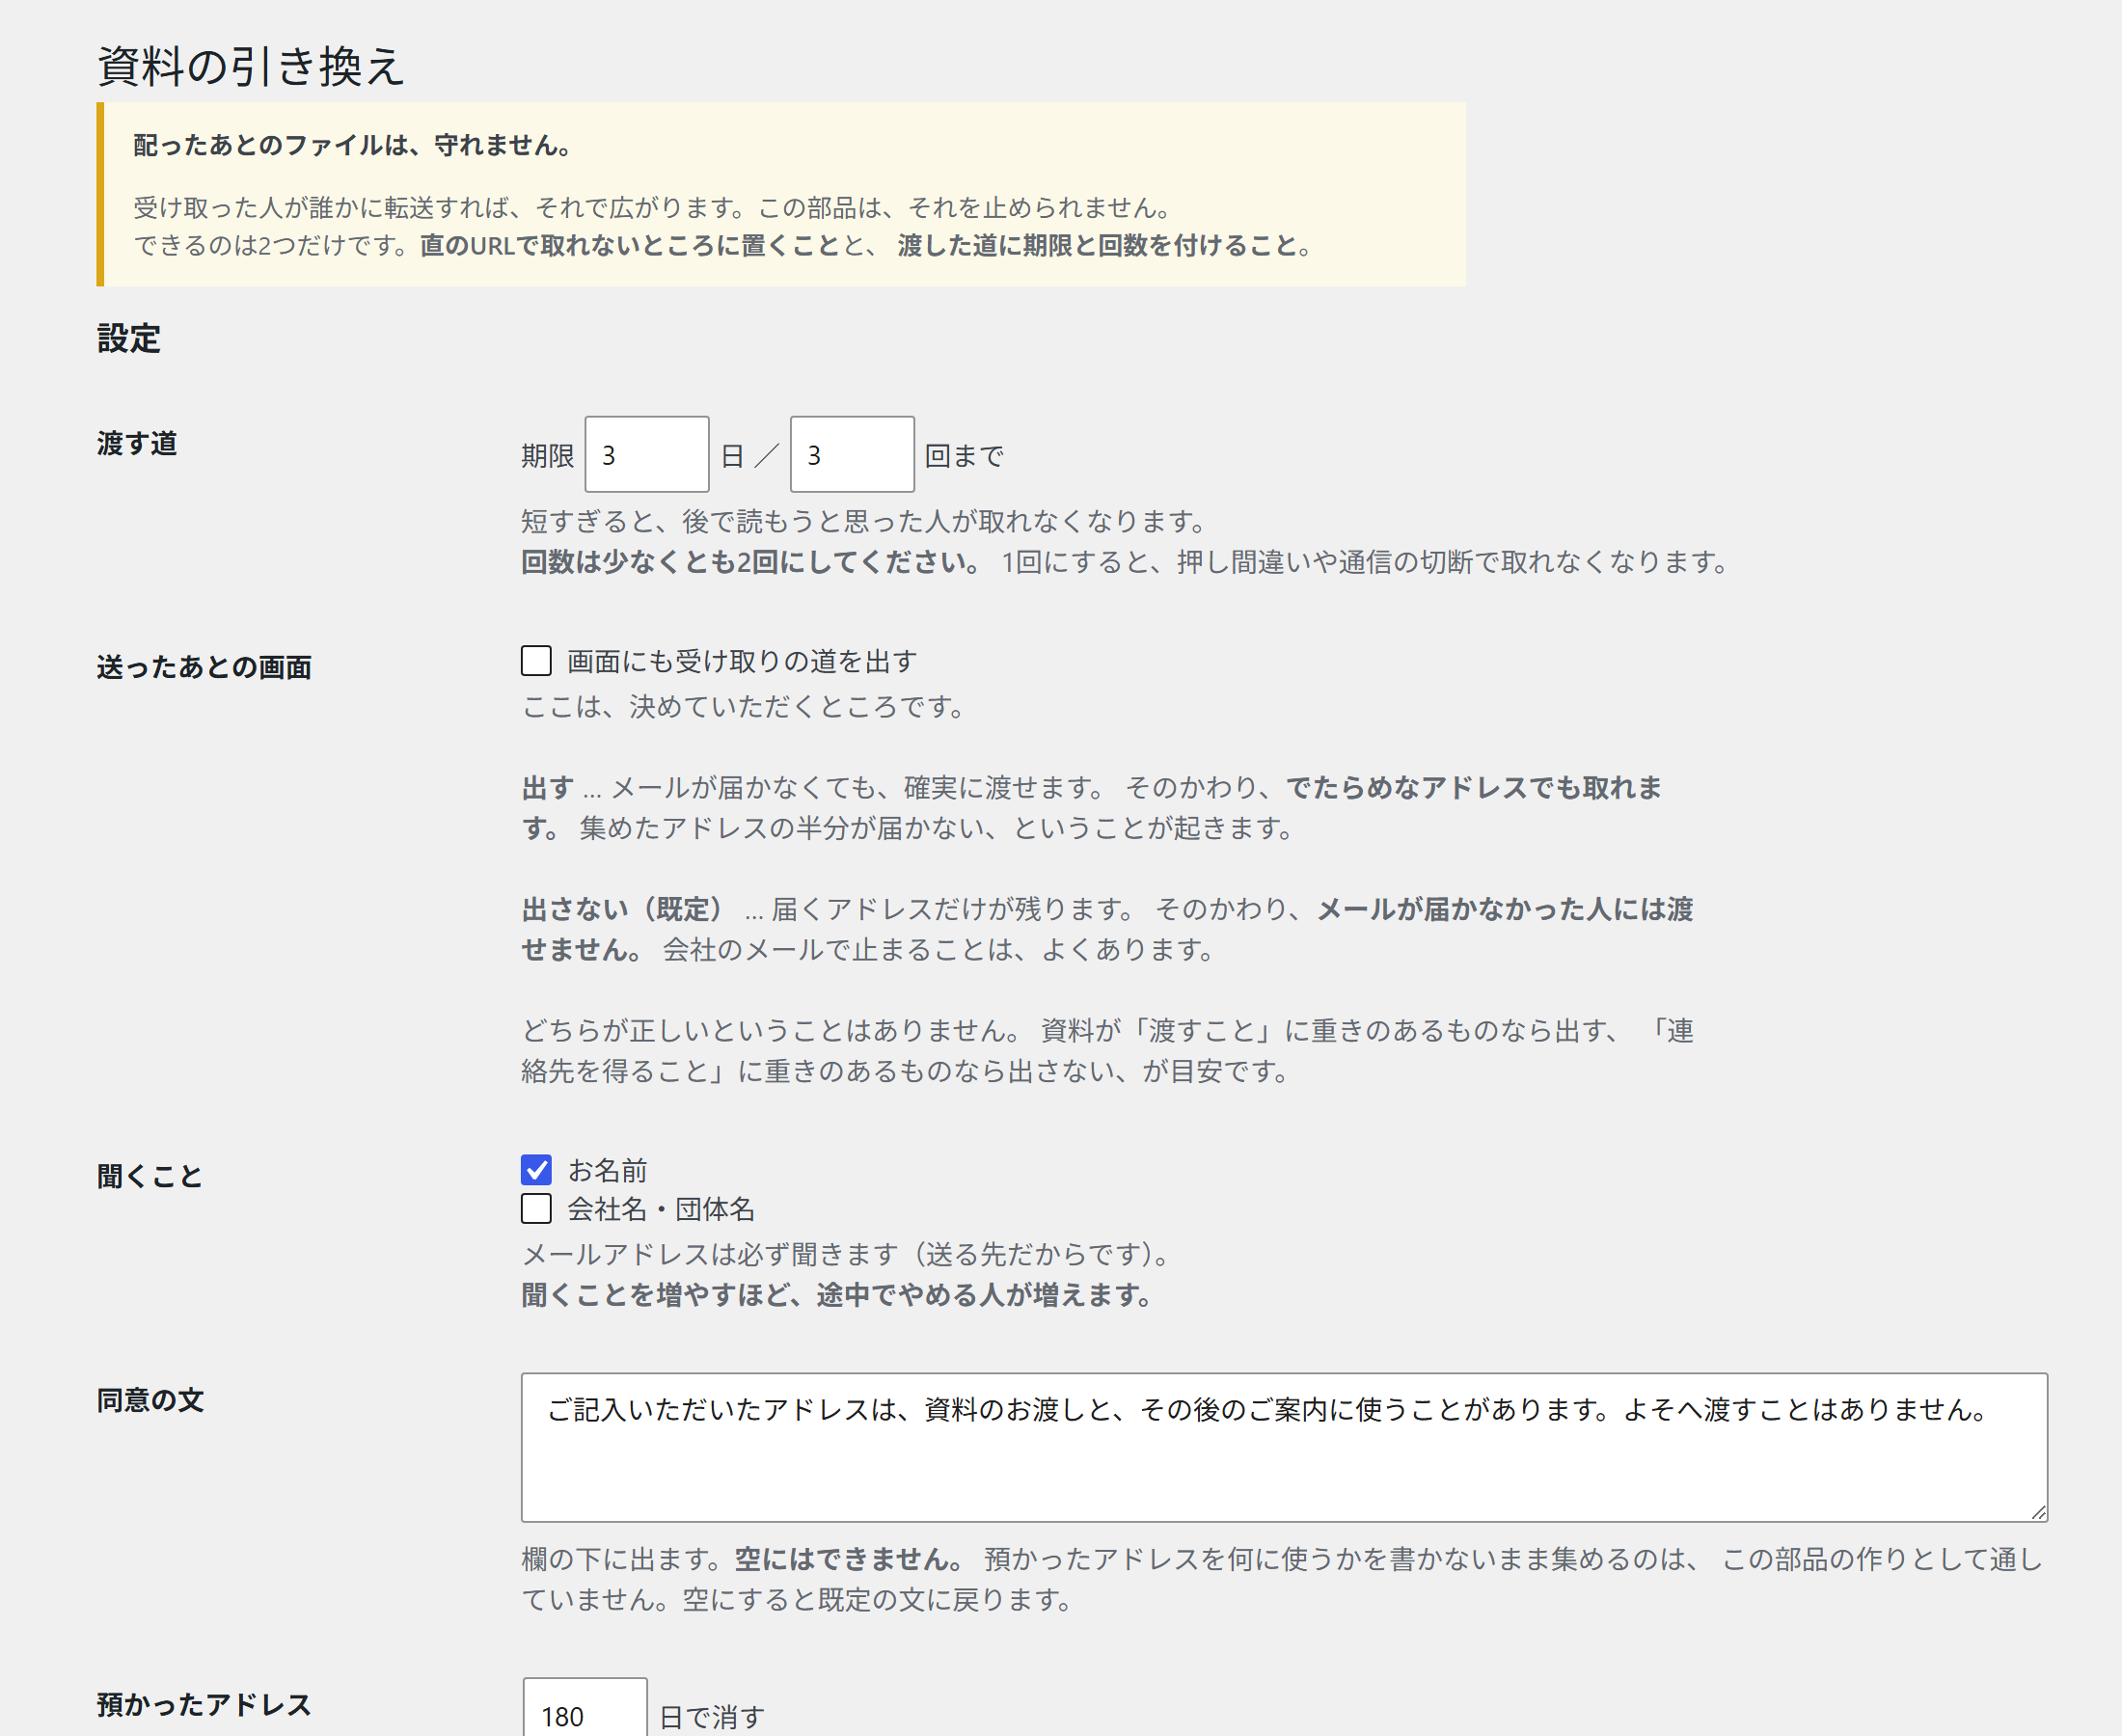Screen dimensions: 2122x1736
Task: Check the 会社名・団体名 checkbox
Action: (536, 1209)
